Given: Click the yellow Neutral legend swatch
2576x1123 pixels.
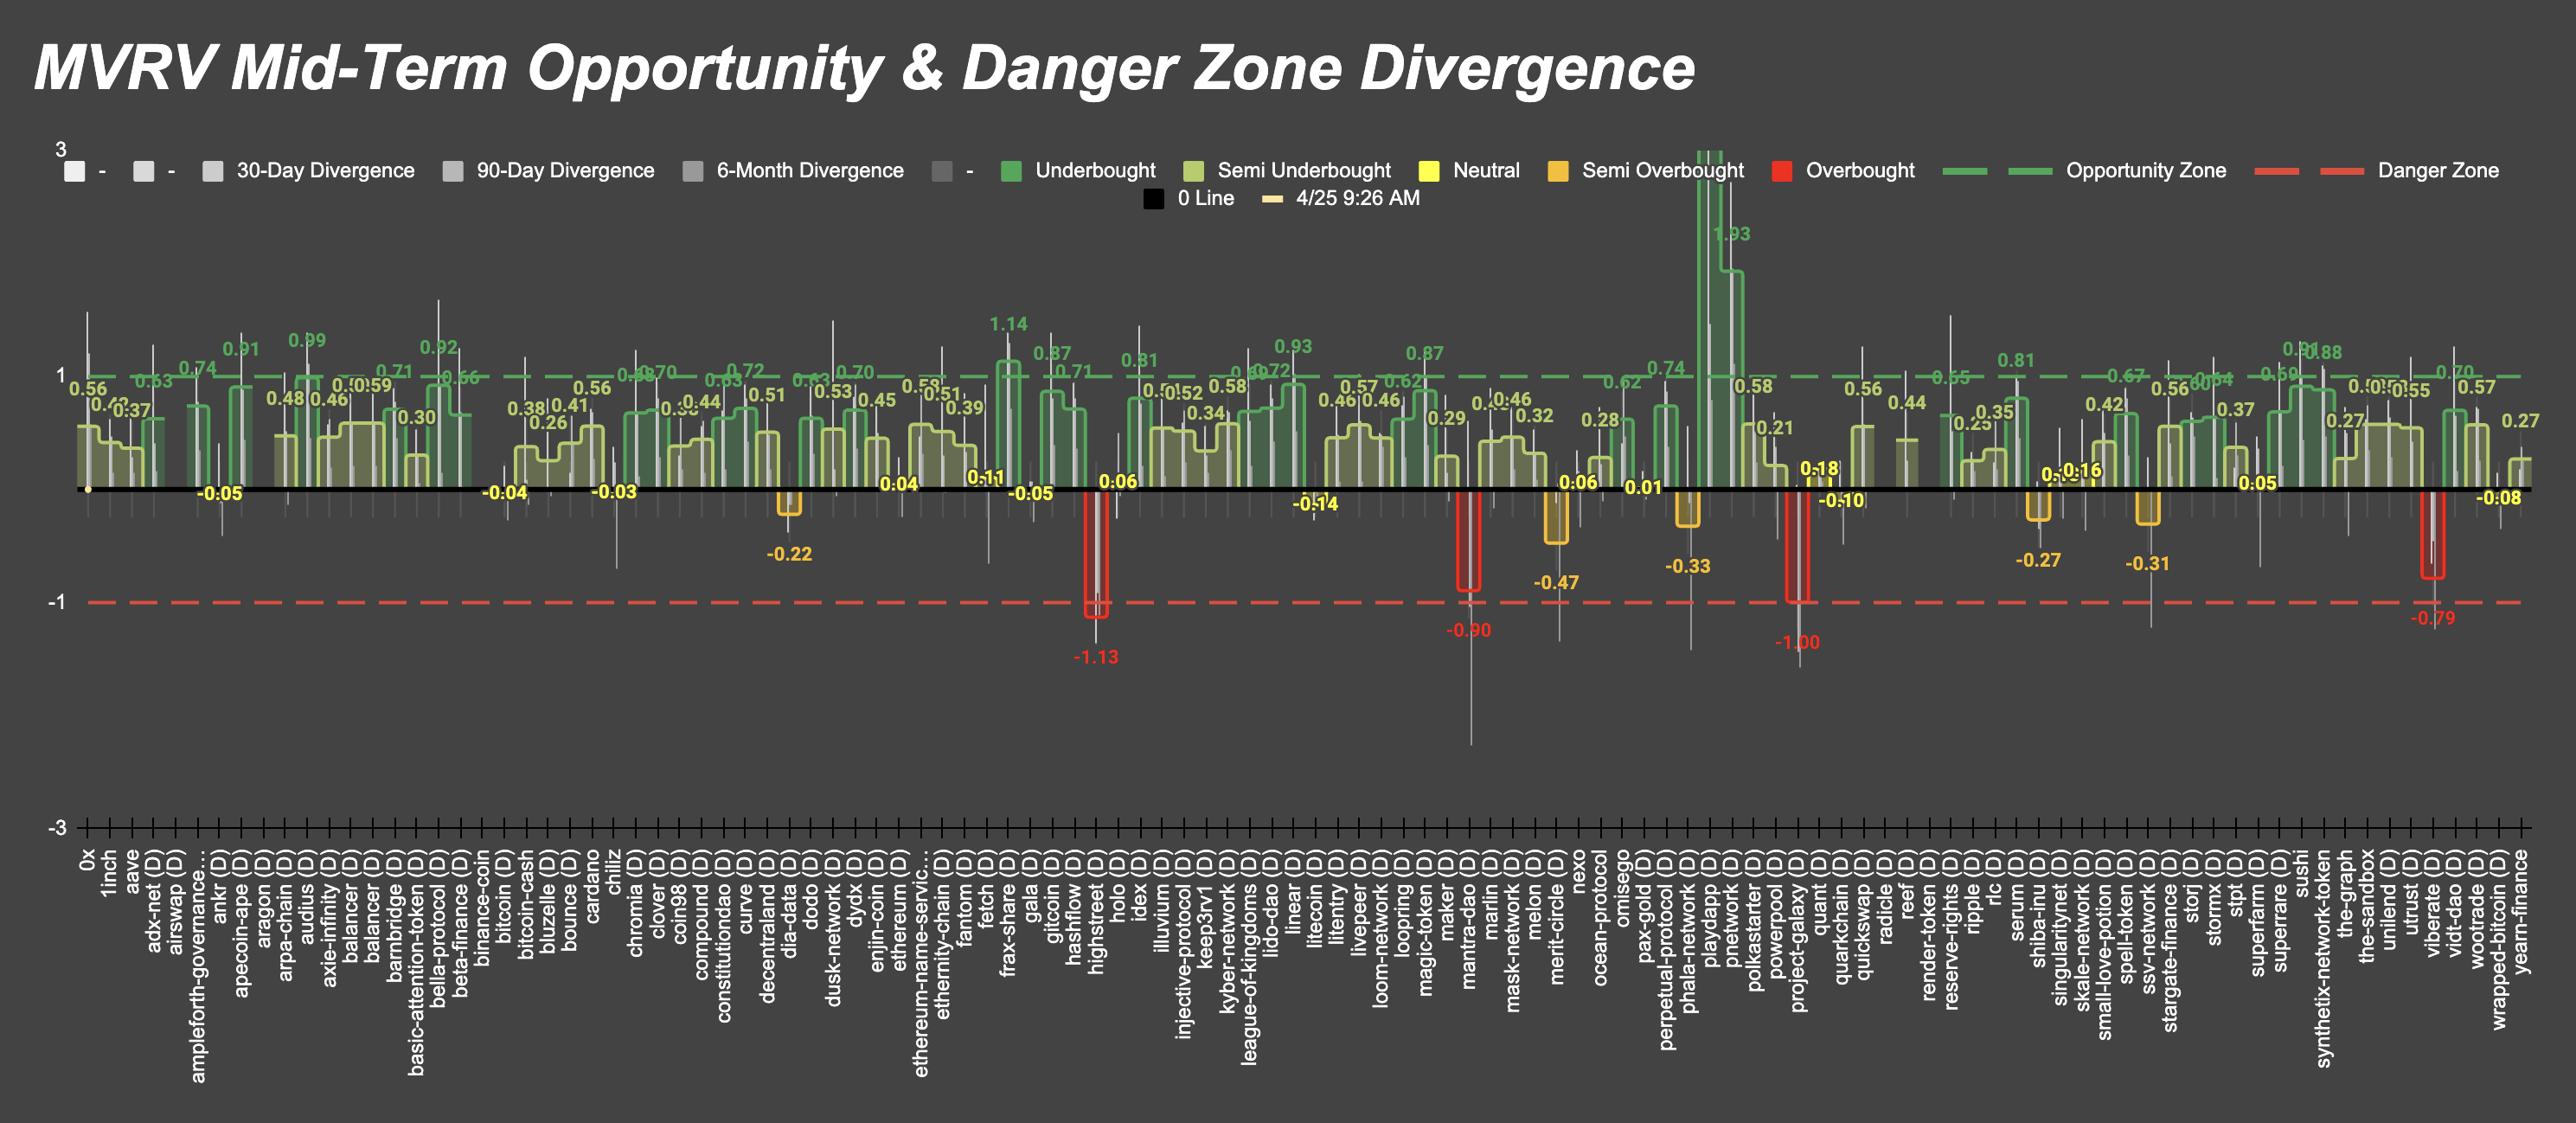Looking at the screenshot, I should point(1429,171).
